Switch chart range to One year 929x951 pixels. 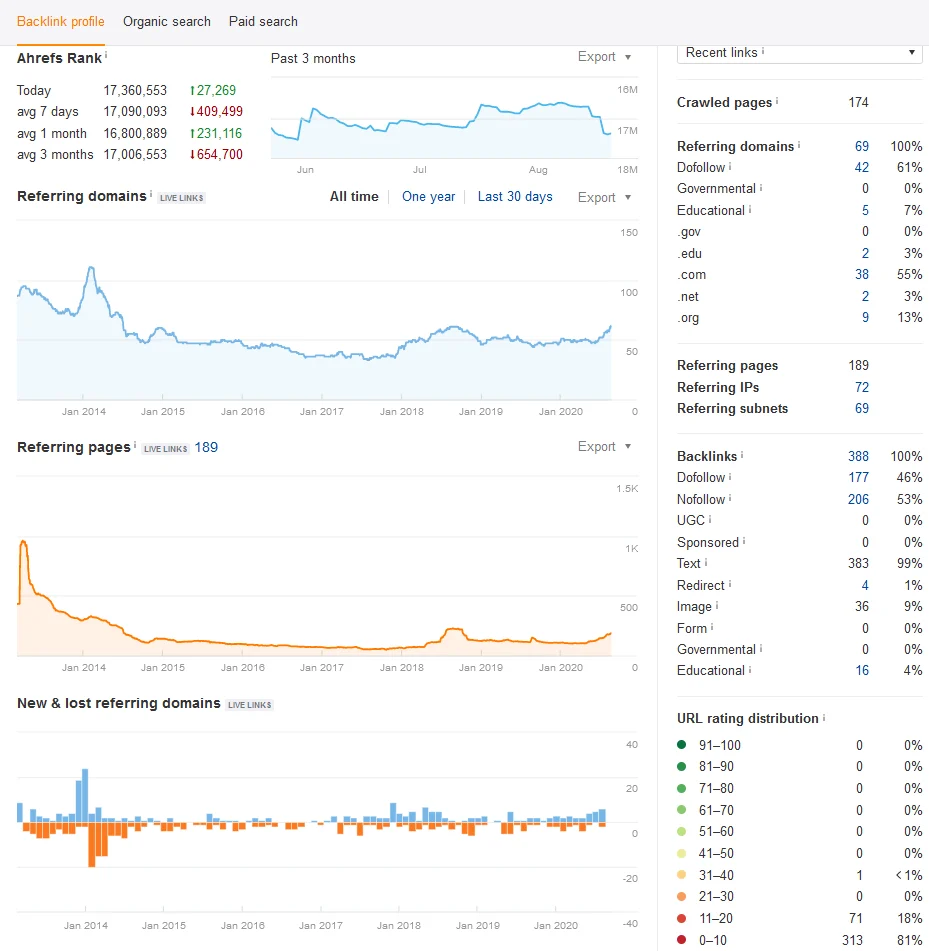click(428, 197)
